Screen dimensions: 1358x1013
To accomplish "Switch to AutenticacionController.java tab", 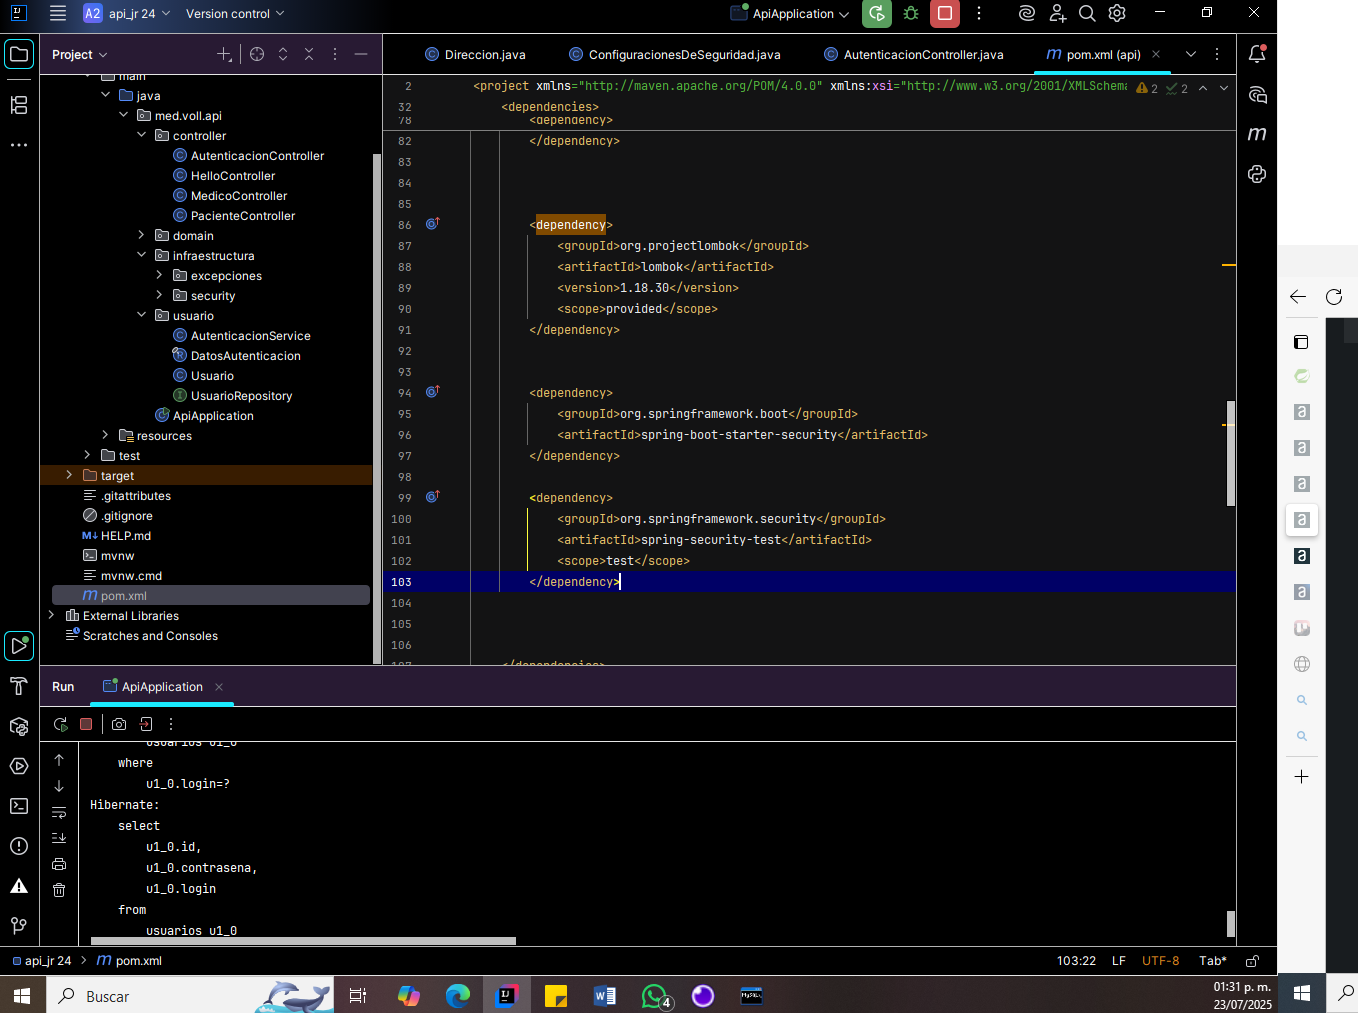I will coord(913,54).
